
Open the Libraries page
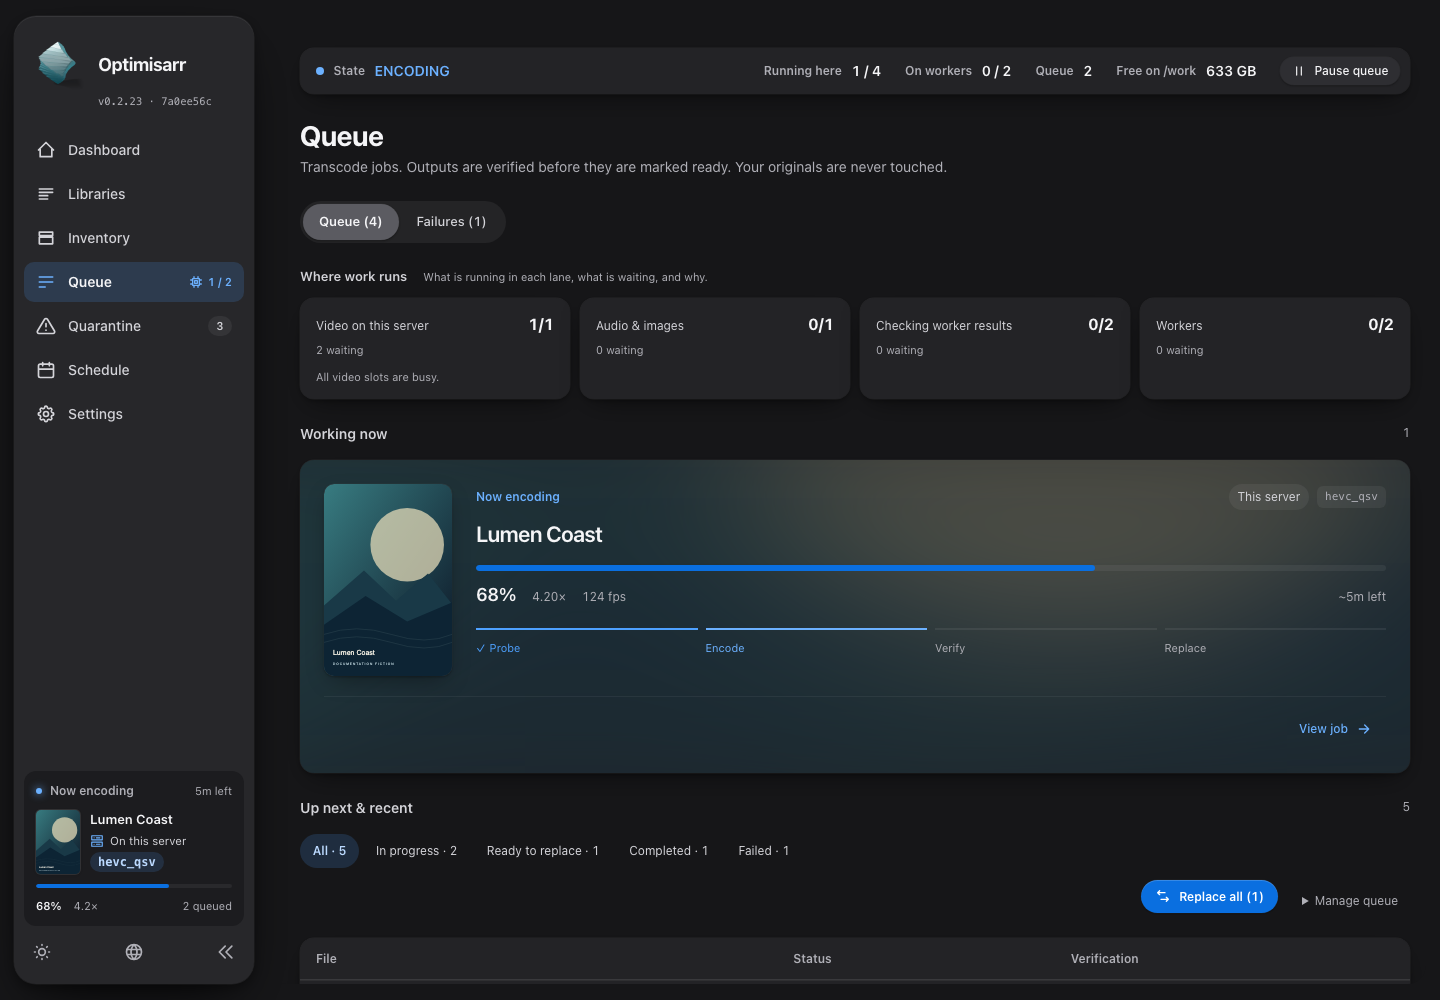(134, 194)
